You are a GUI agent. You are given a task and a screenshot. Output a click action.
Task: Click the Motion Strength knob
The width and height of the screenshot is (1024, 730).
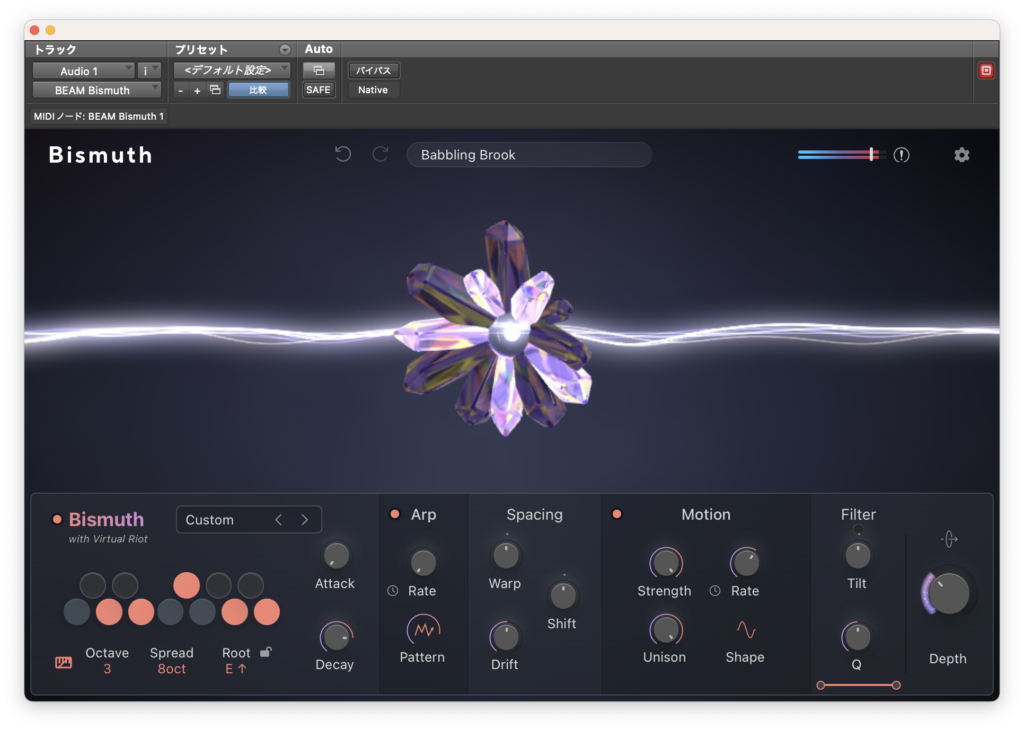tap(665, 563)
